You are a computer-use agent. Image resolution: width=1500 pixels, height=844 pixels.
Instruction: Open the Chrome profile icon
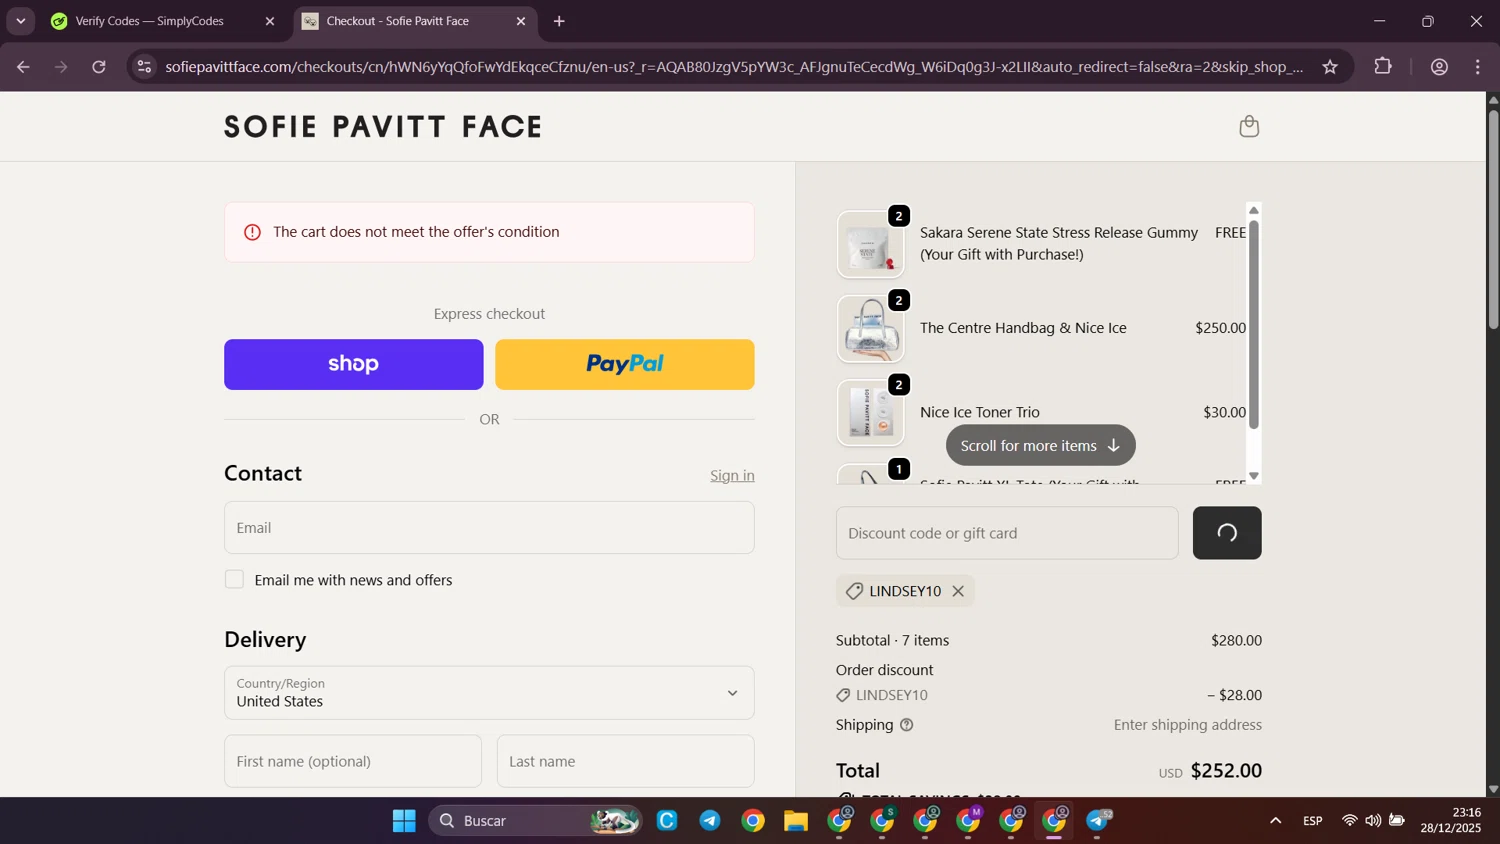point(1439,67)
